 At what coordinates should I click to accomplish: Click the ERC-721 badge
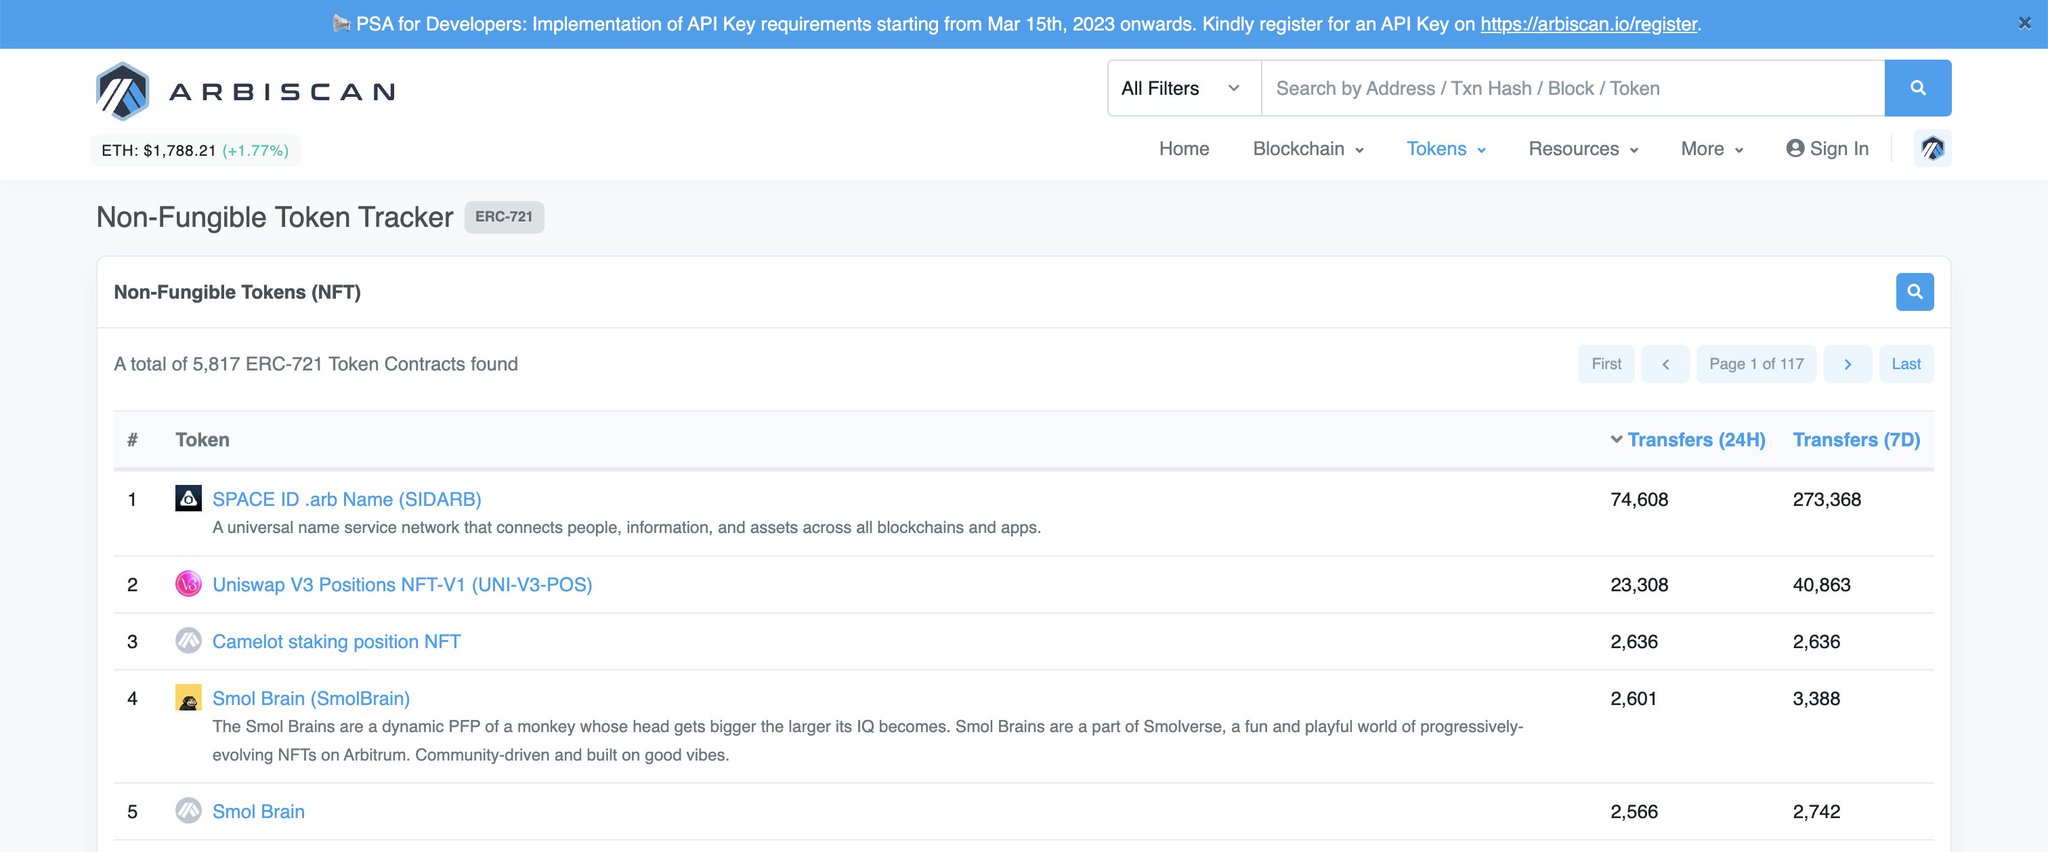tap(504, 217)
